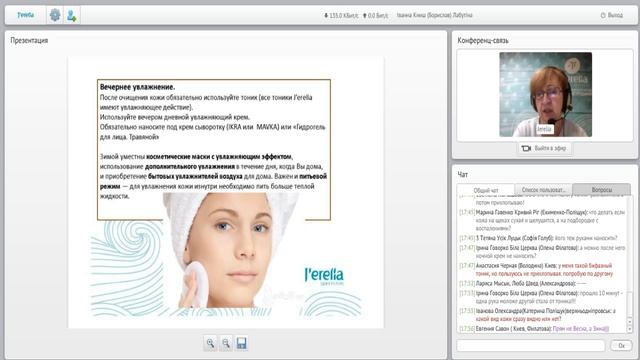The width and height of the screenshot is (640, 360).
Task: Click the Чат panel title
Action: [x=462, y=174]
